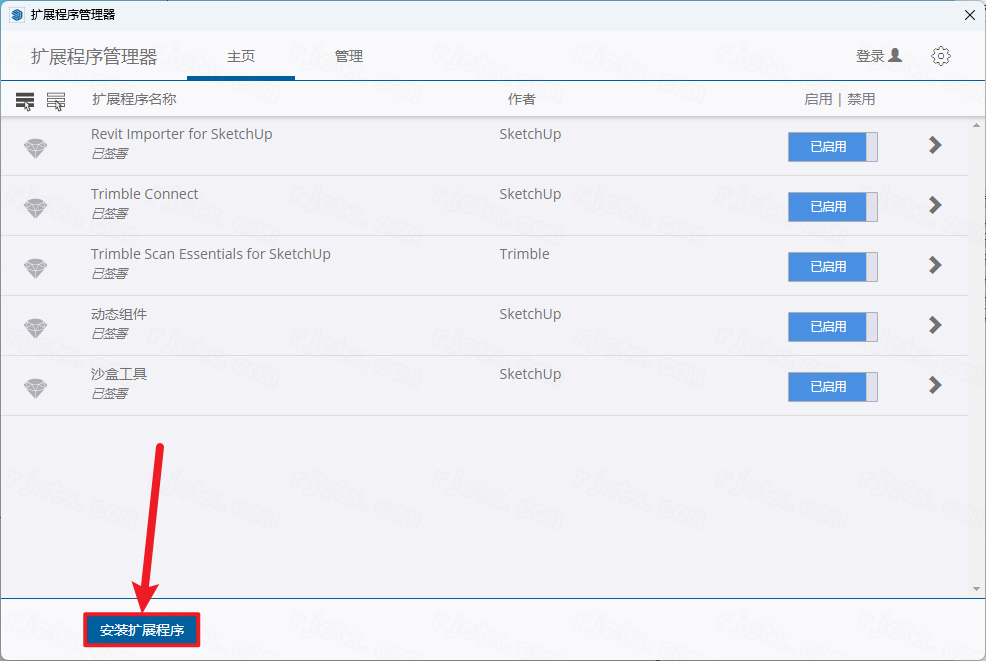Viewport: 986px width, 661px height.
Task: Click the select-all extensions list icon
Action: [25, 101]
